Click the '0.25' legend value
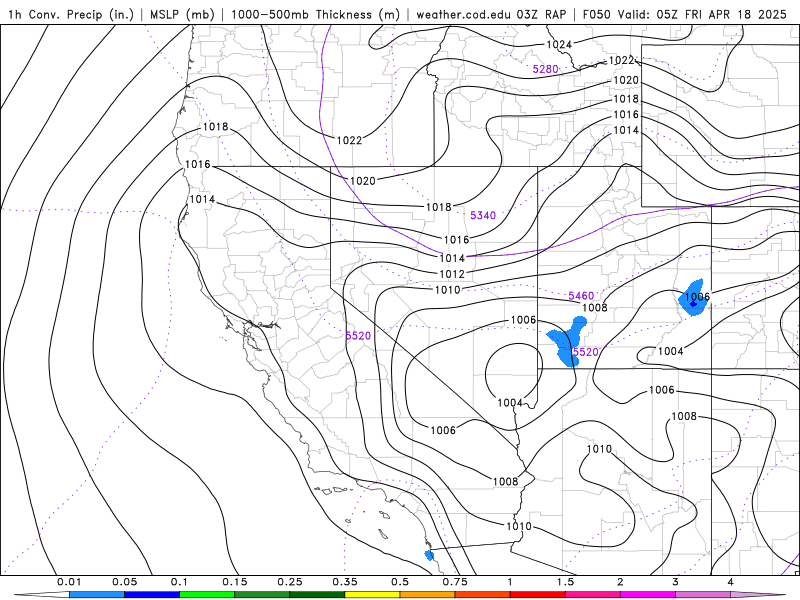Viewport: 800px width, 600px height. 290,582
